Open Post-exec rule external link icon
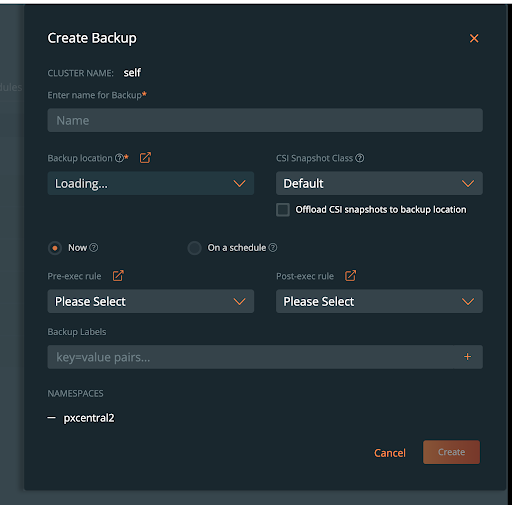512x505 pixels. tap(350, 276)
